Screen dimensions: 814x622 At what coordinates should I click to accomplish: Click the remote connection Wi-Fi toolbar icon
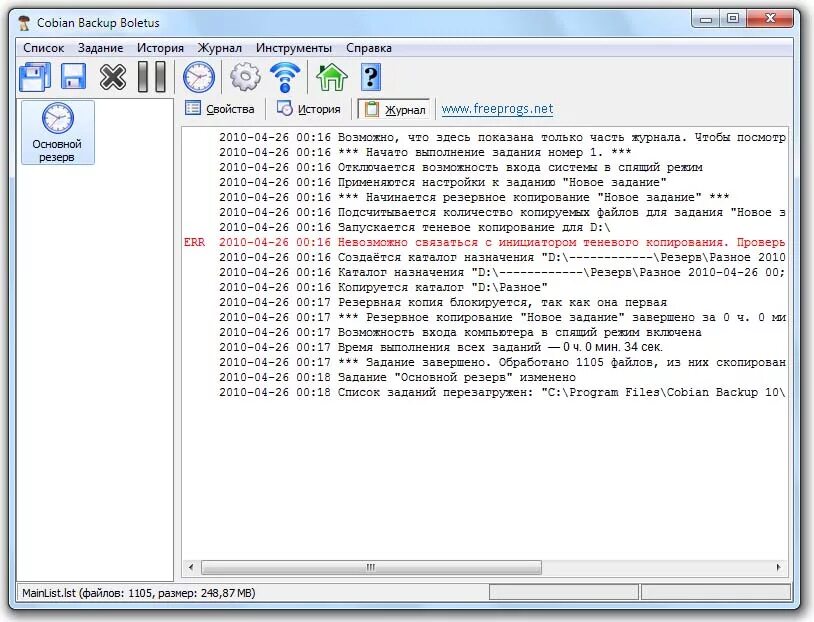pos(285,77)
